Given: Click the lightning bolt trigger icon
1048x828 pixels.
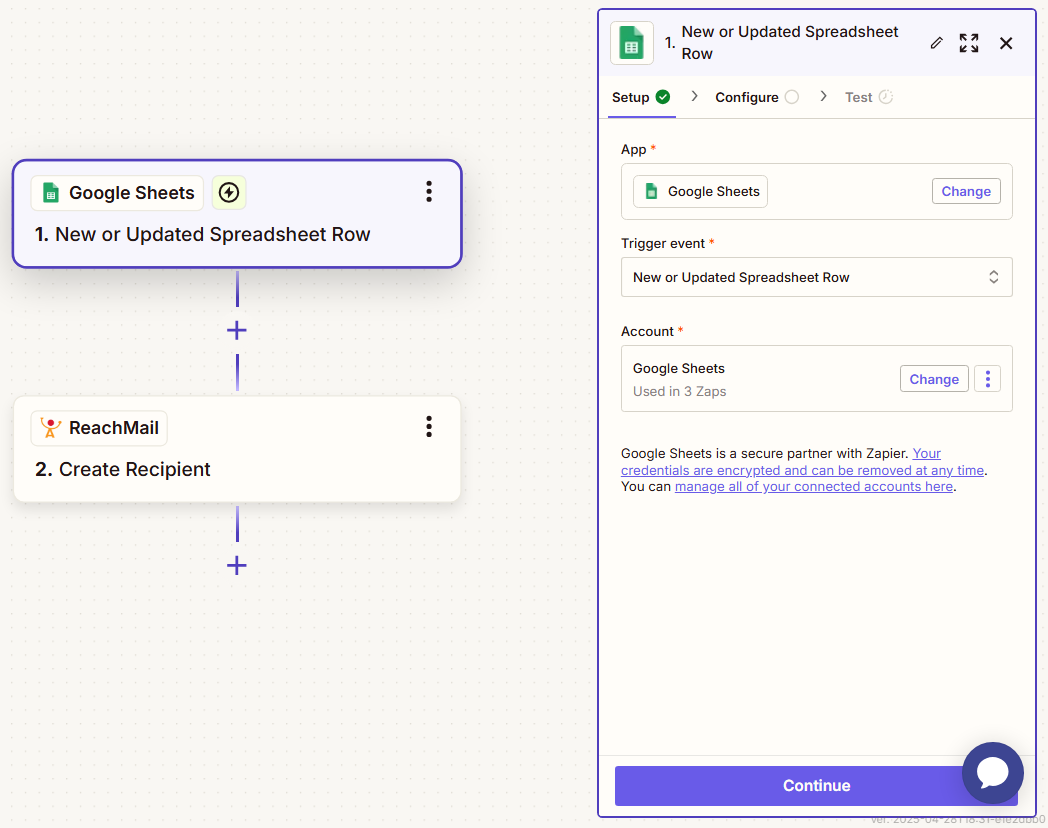Looking at the screenshot, I should (x=229, y=192).
